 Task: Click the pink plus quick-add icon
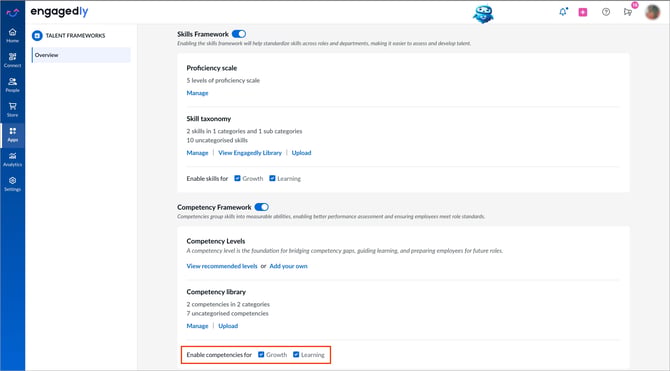click(x=583, y=12)
